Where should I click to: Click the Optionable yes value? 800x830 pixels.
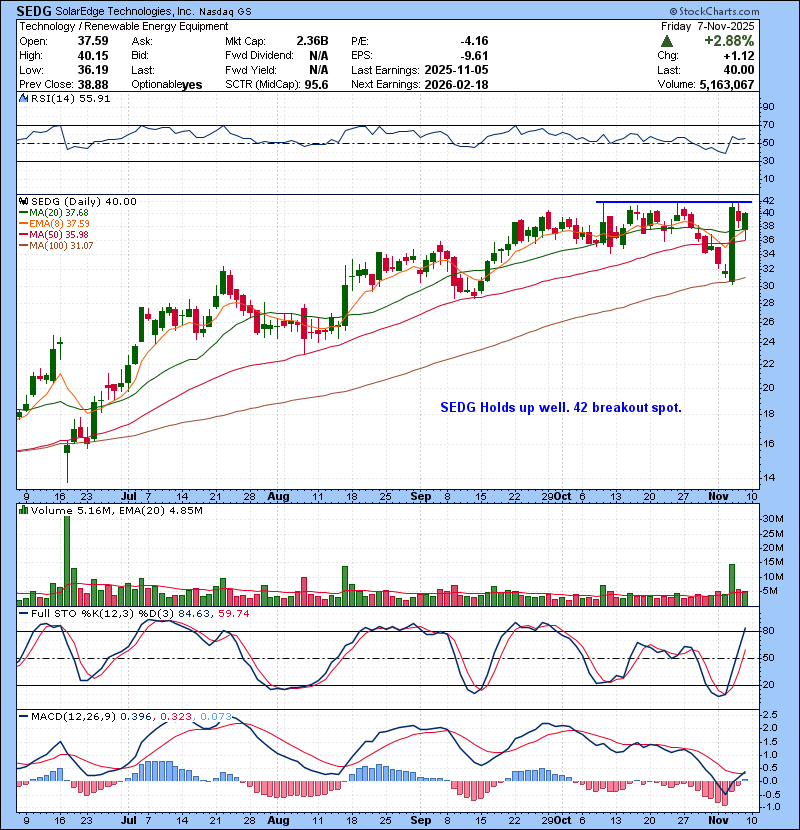pyautogui.click(x=192, y=85)
